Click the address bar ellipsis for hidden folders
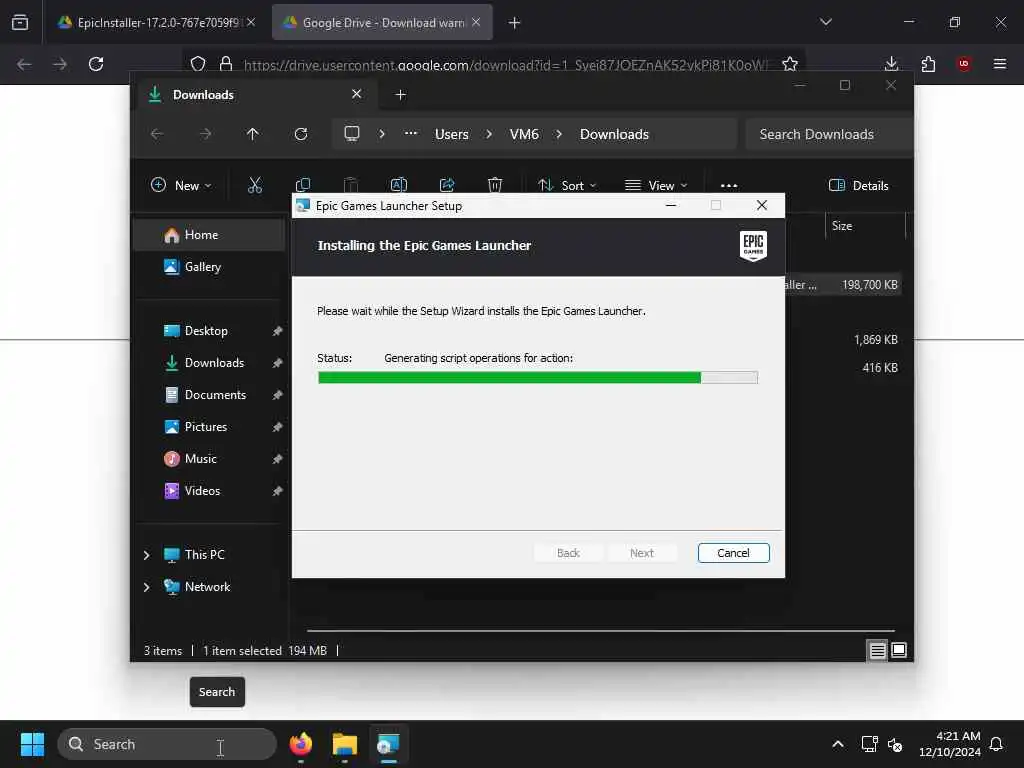Image resolution: width=1024 pixels, height=768 pixels. coord(411,133)
